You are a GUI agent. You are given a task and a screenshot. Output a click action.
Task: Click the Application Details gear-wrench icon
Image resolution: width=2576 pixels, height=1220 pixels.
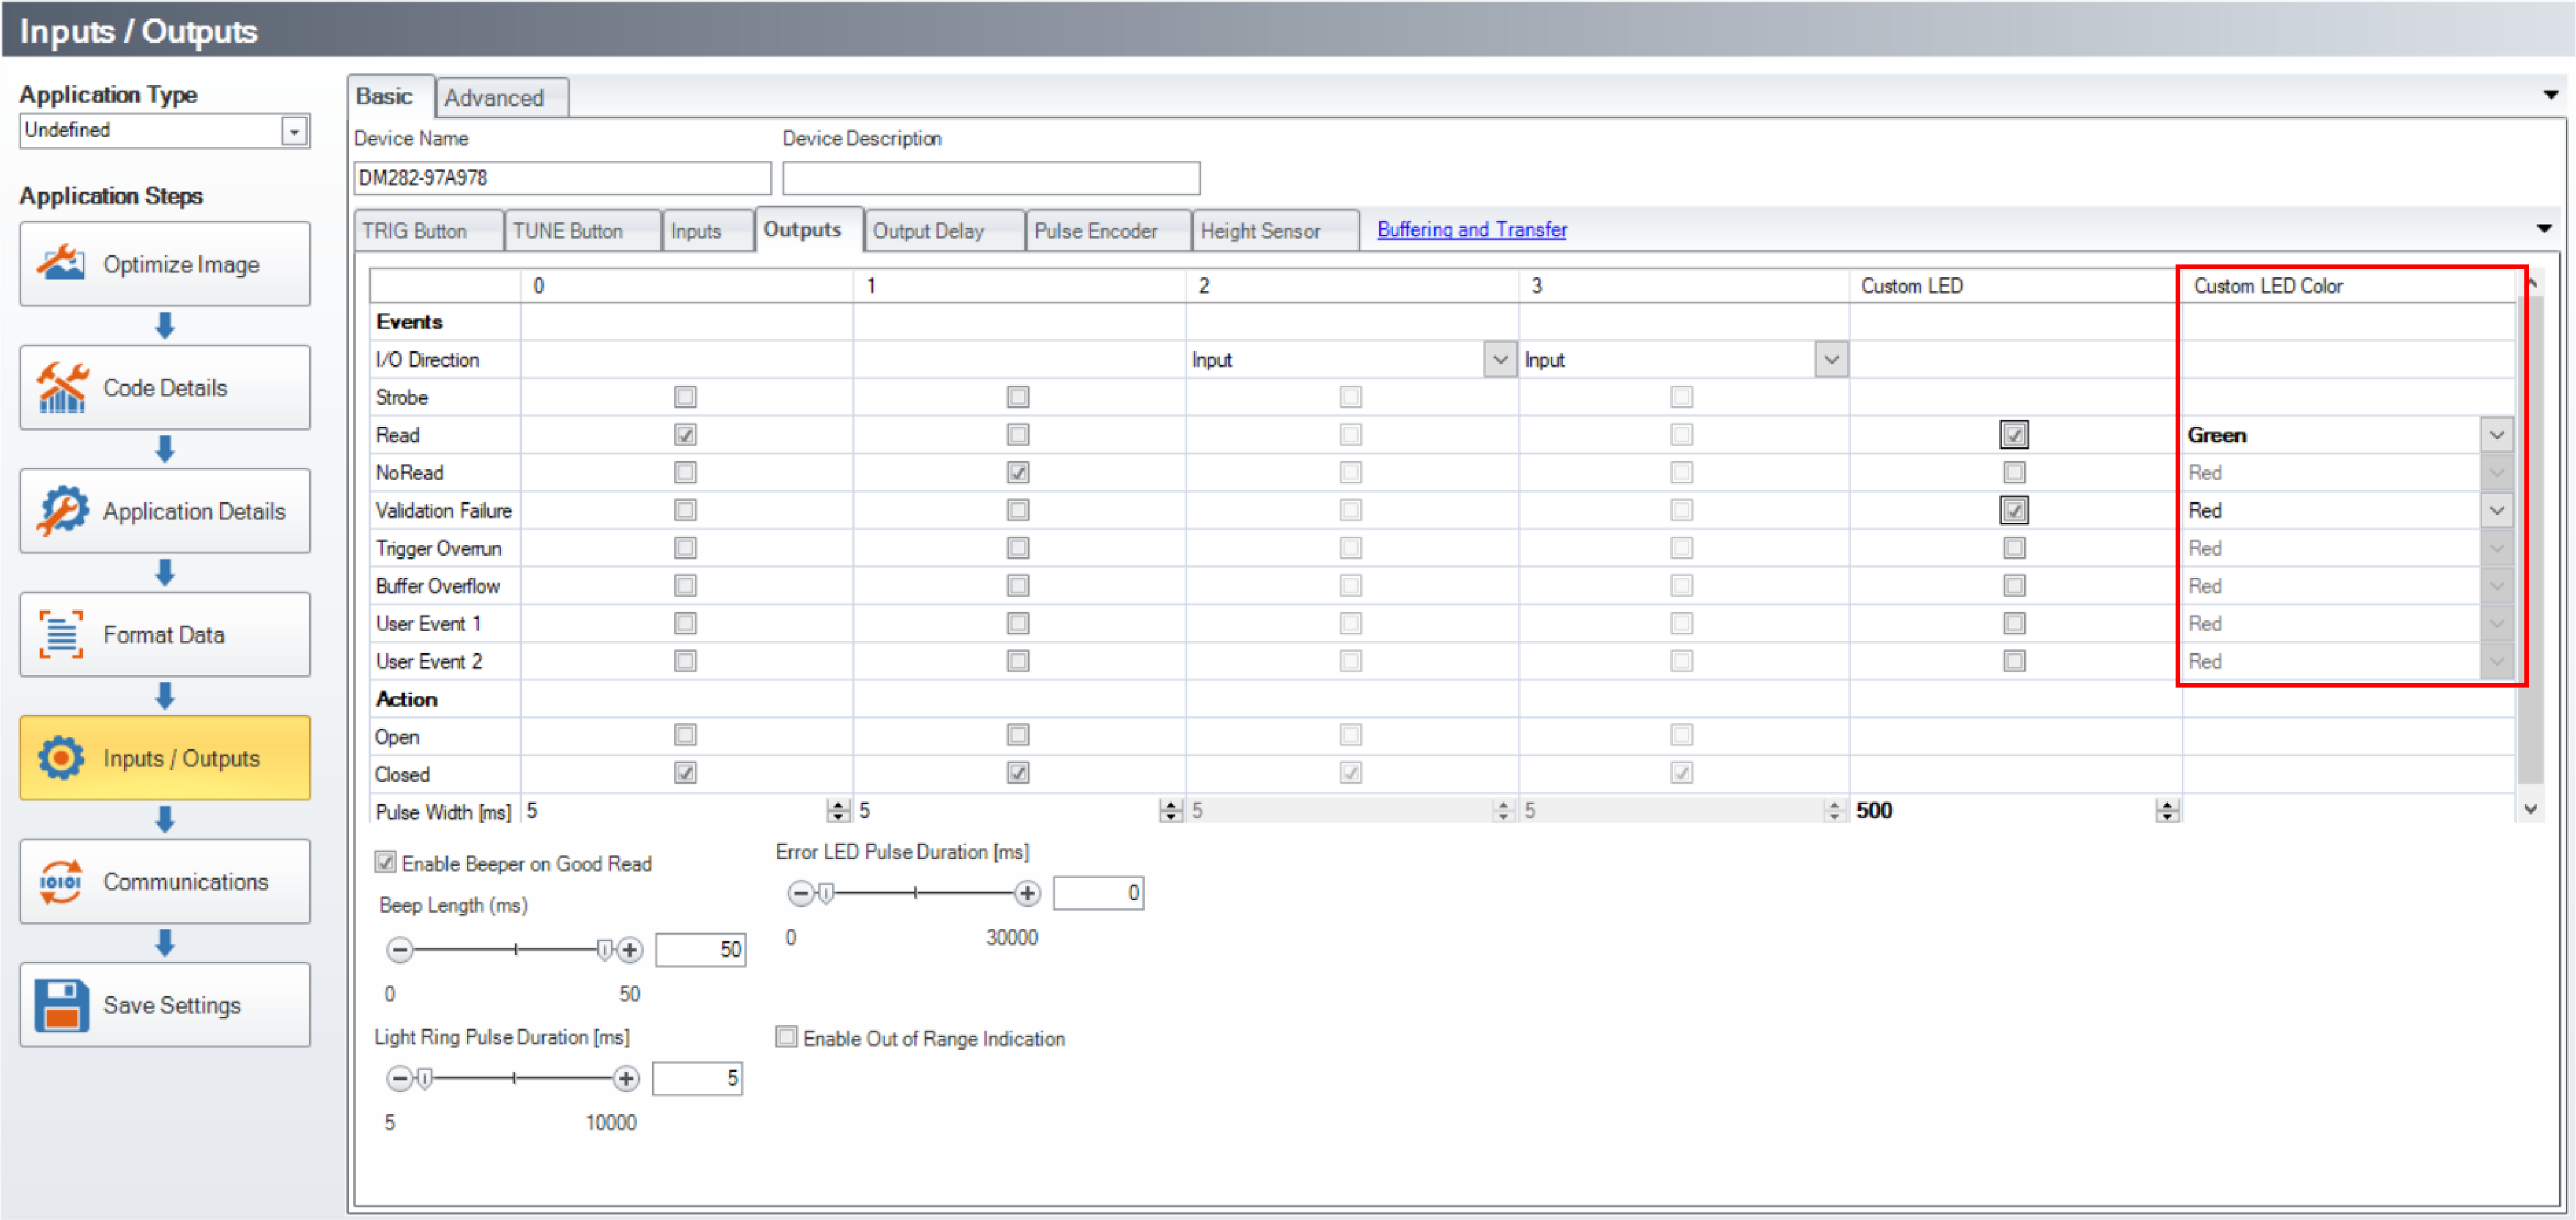(x=61, y=511)
